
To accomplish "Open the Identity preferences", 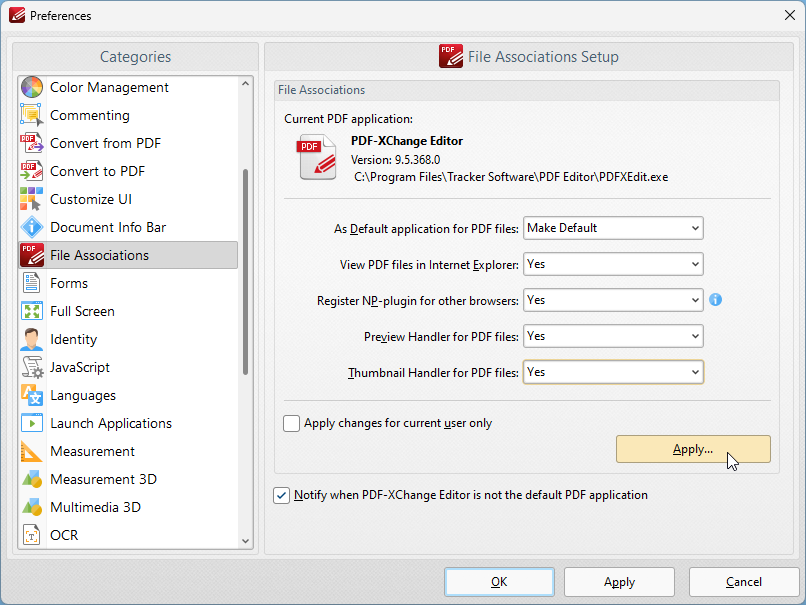I will tap(129, 339).
